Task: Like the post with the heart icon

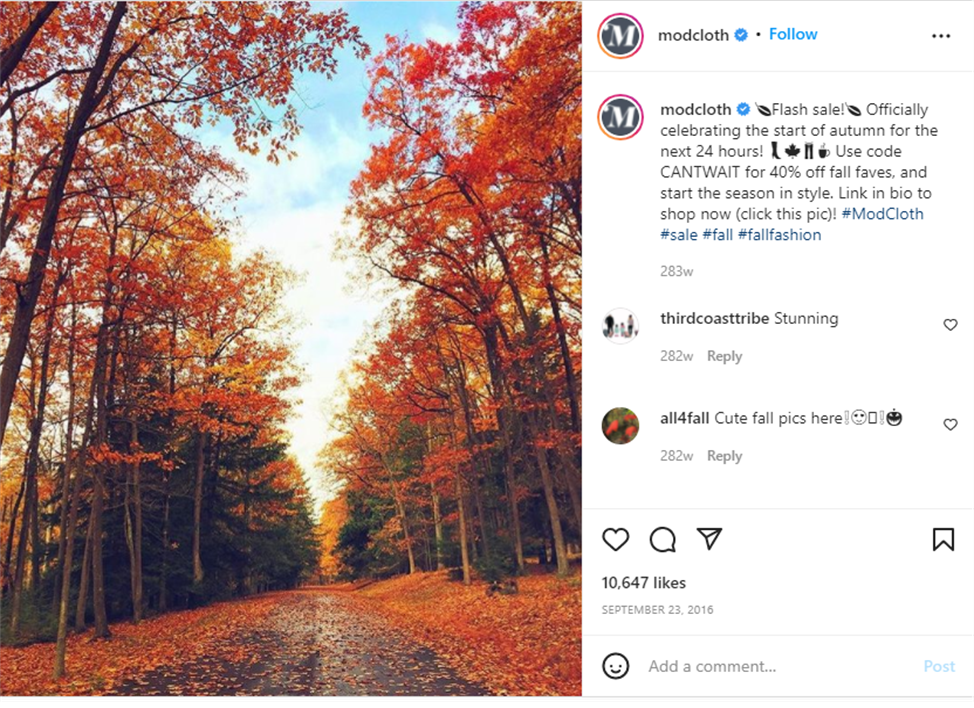Action: coord(616,540)
